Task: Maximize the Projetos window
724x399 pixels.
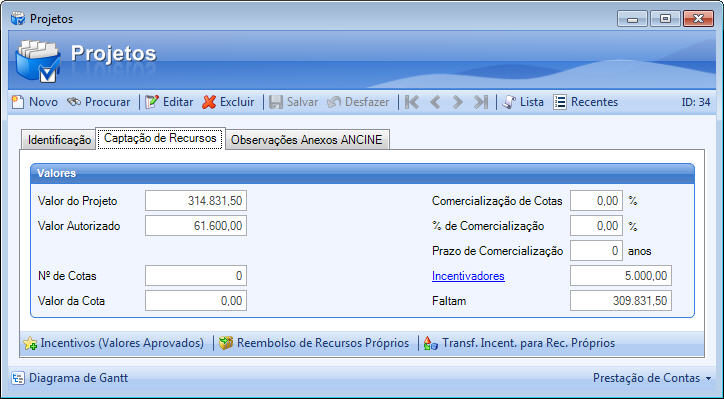Action: click(665, 19)
